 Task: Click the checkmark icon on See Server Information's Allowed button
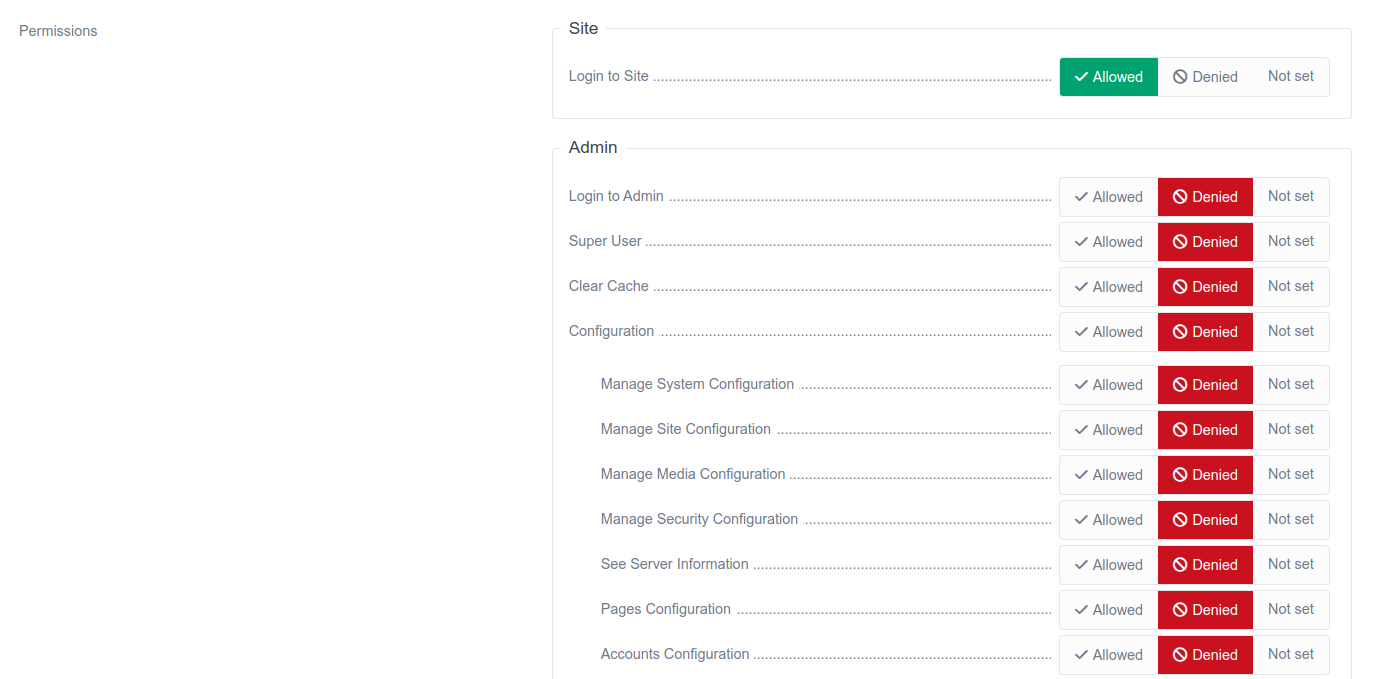coord(1081,565)
